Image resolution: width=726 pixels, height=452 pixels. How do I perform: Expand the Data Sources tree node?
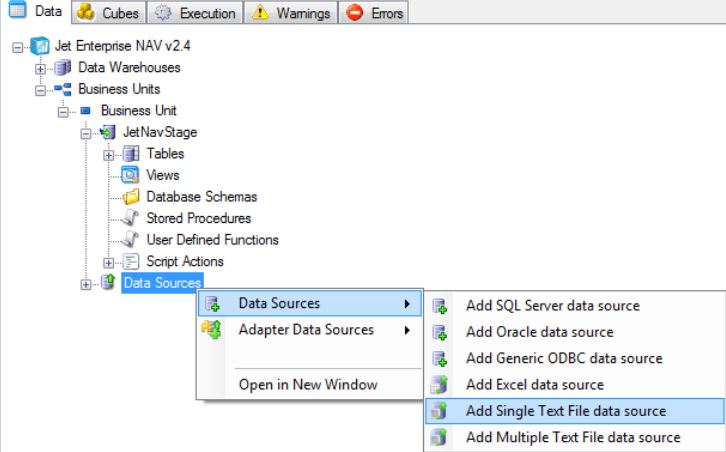click(86, 284)
